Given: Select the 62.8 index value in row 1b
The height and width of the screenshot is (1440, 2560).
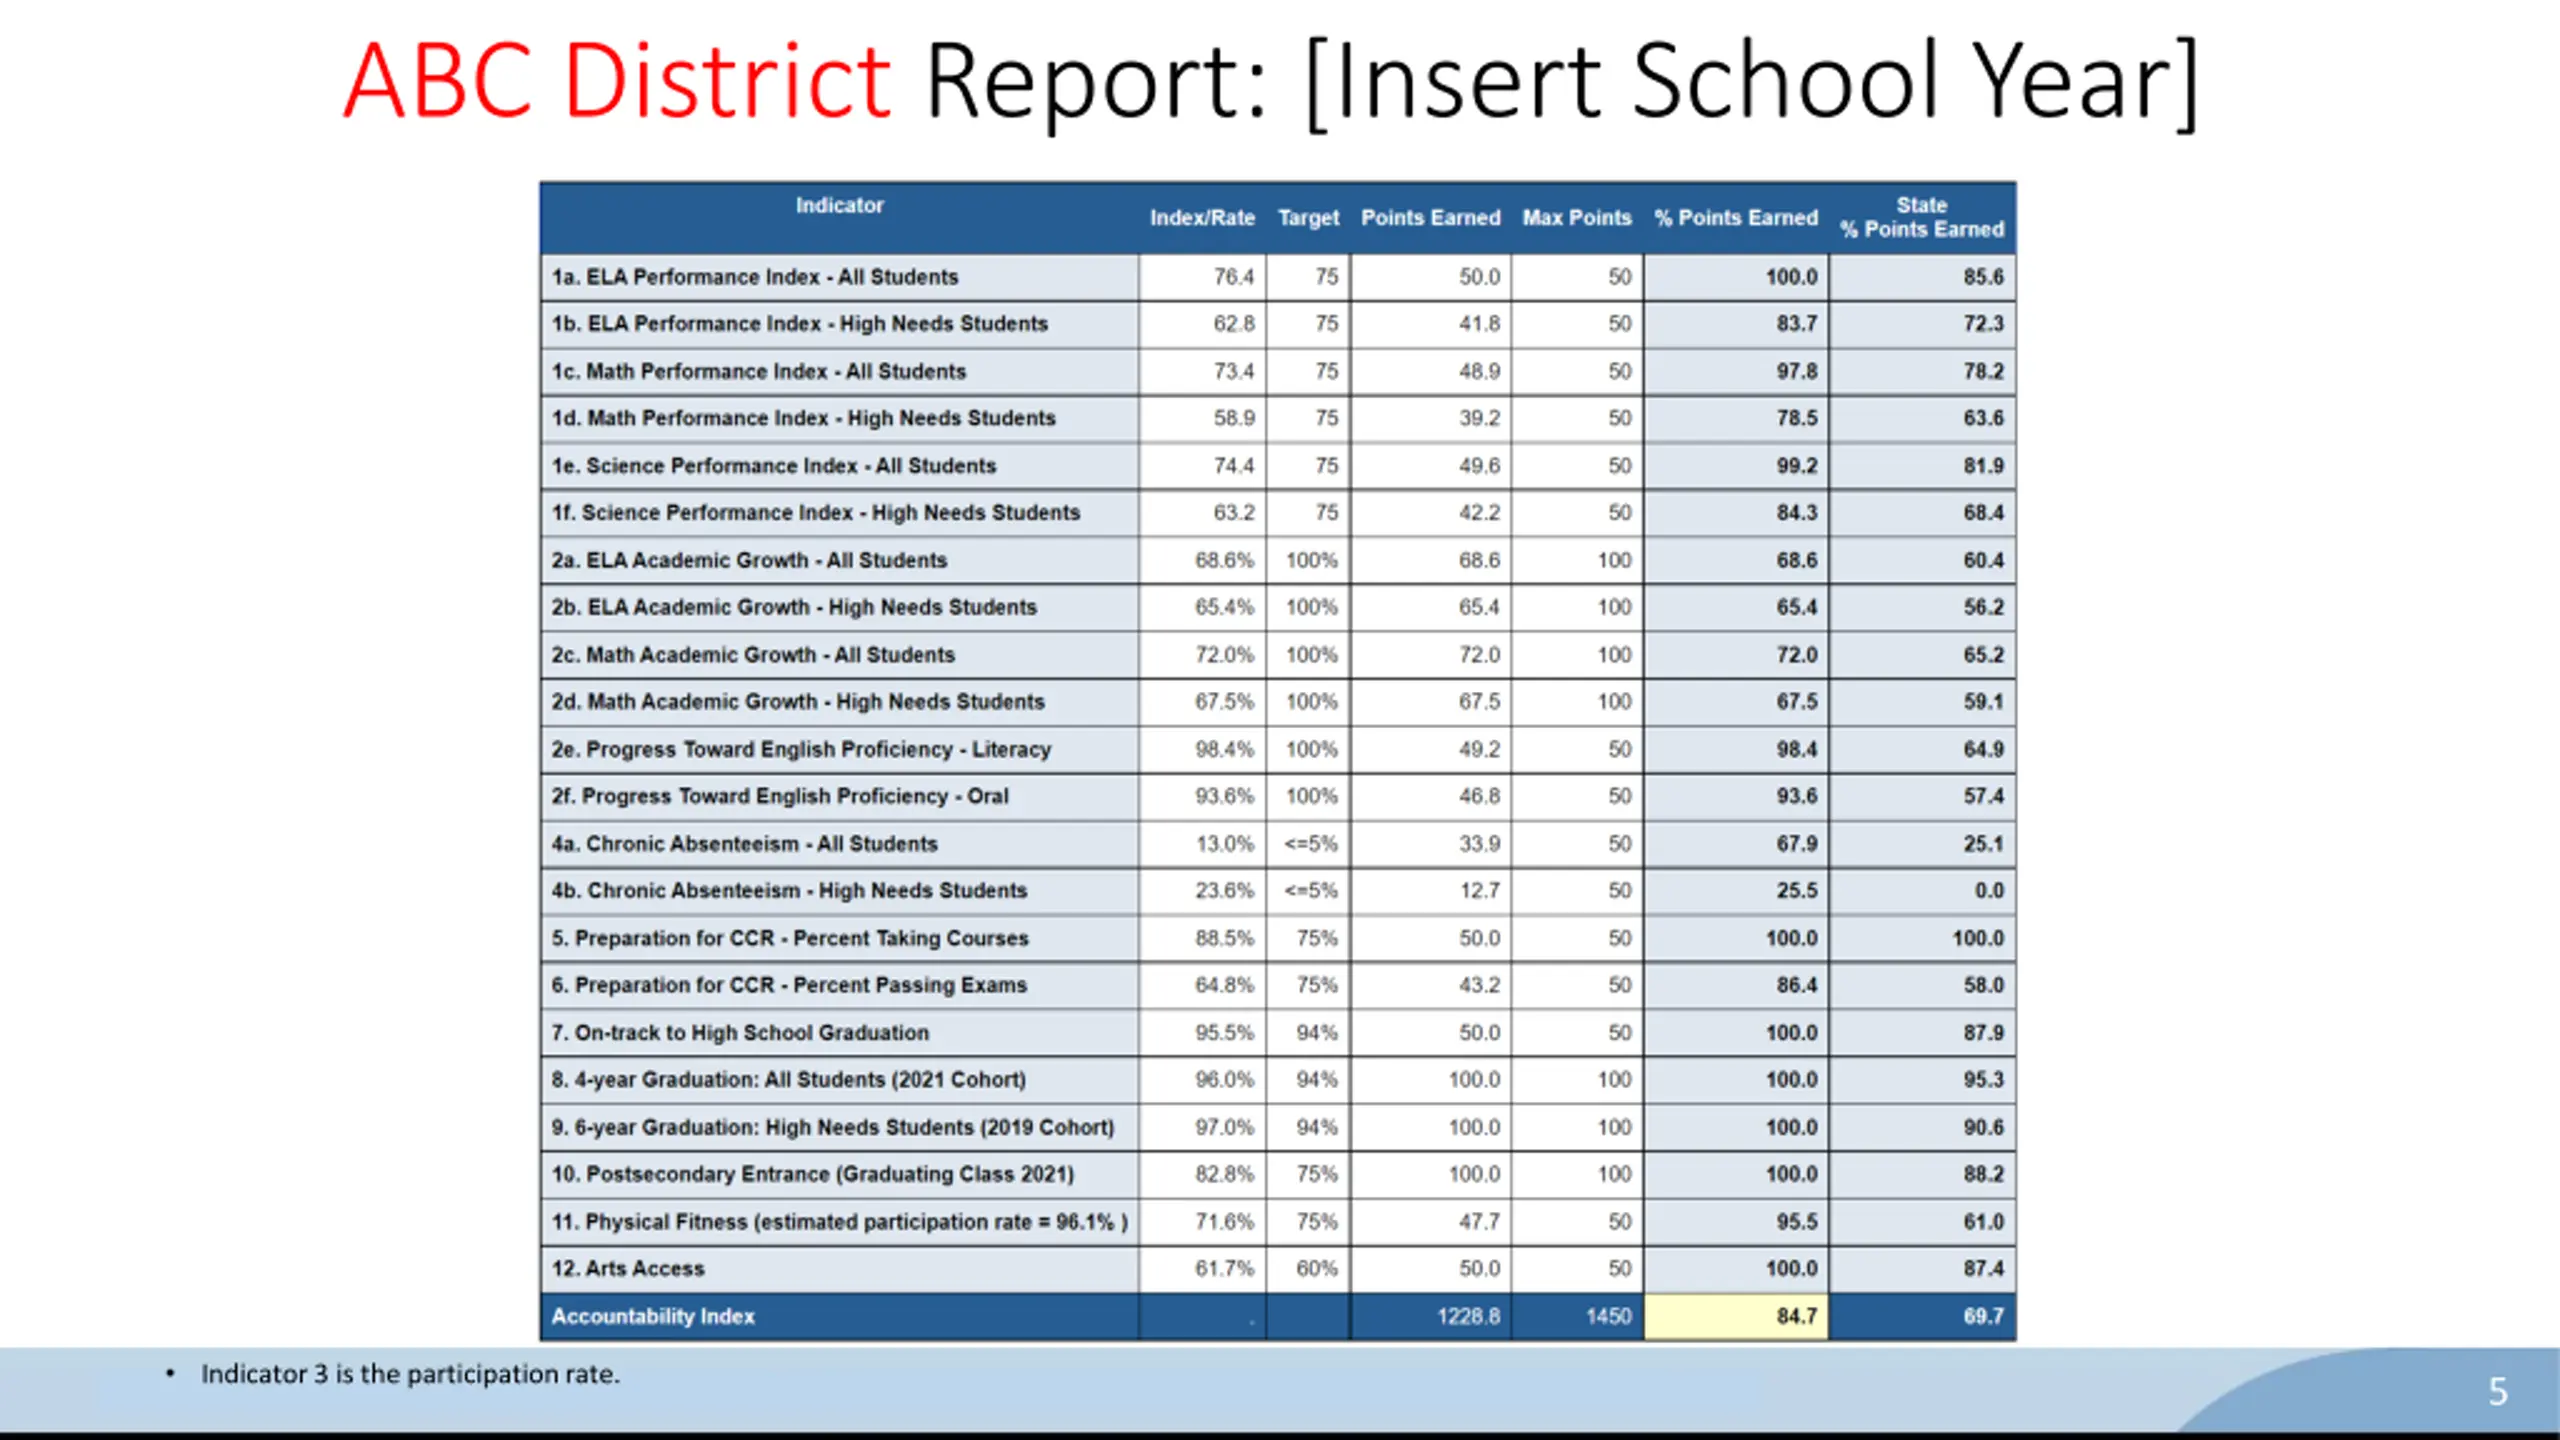Looking at the screenshot, I should coord(1234,324).
